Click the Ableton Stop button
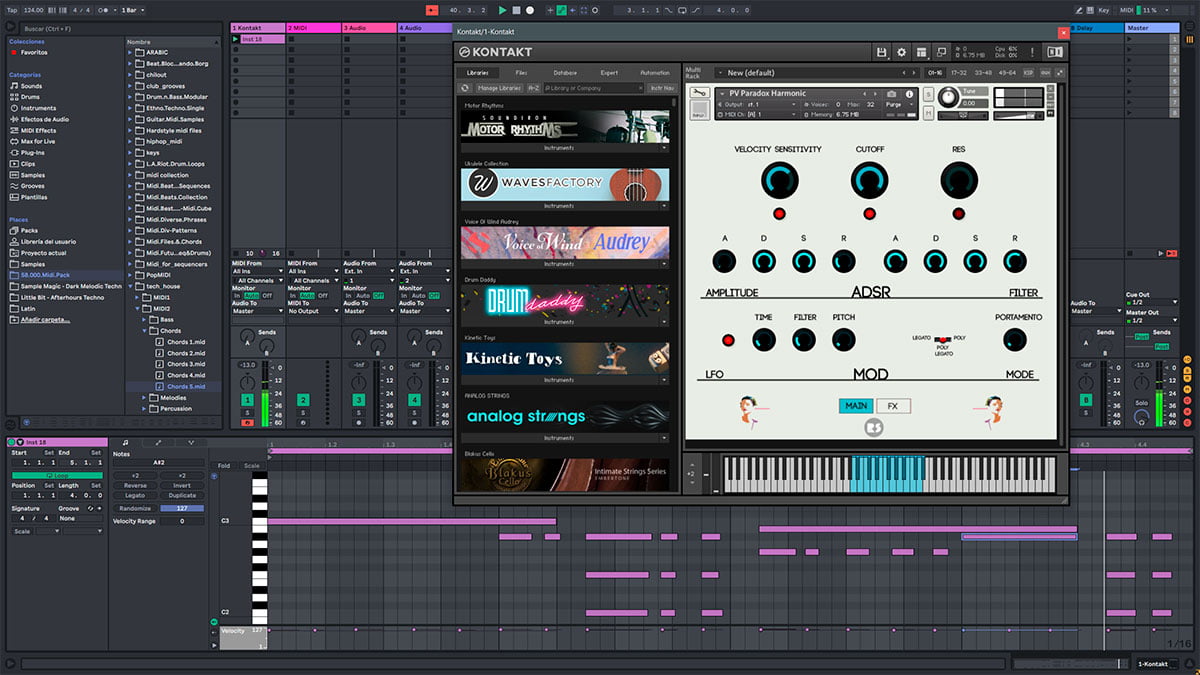The width and height of the screenshot is (1200, 675). tap(516, 10)
